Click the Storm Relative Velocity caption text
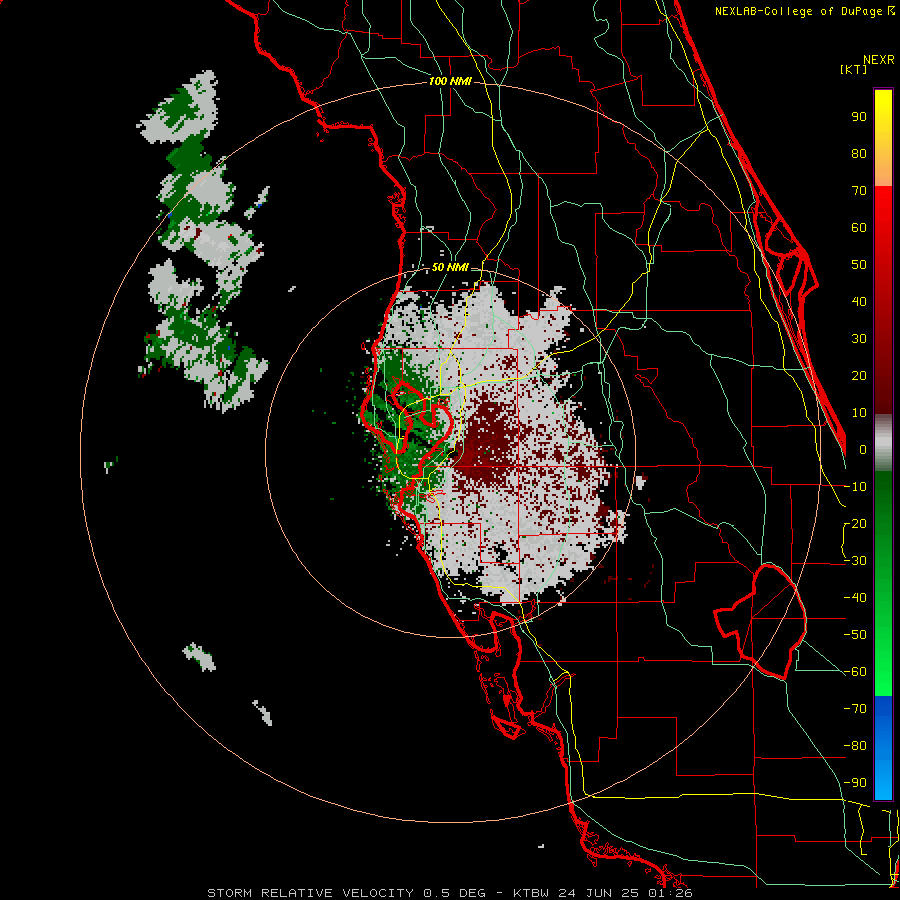 pos(449,893)
